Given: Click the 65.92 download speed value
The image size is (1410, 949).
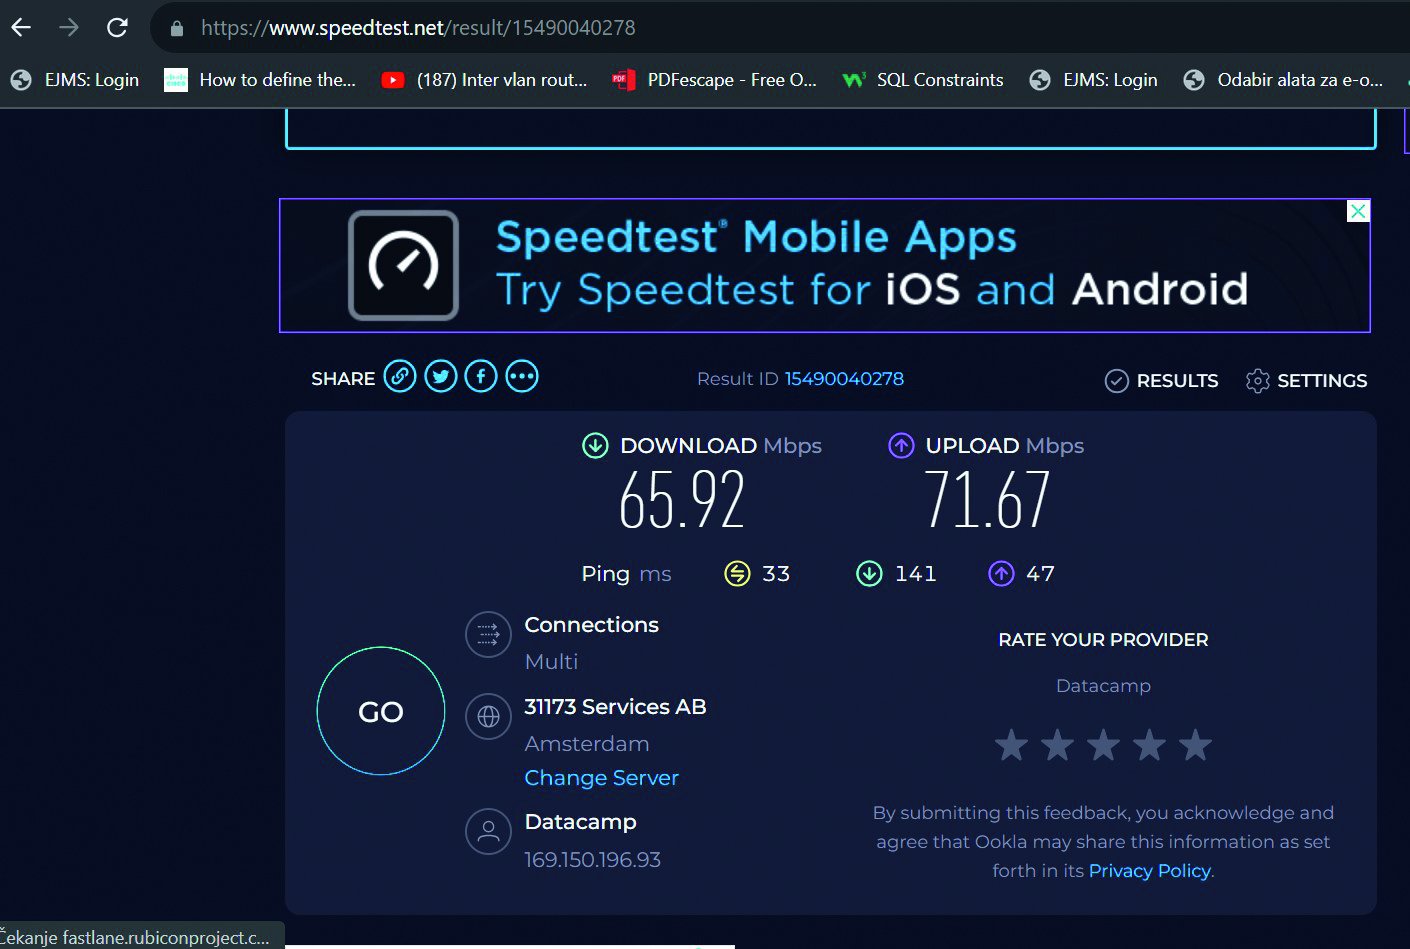Looking at the screenshot, I should tap(682, 500).
